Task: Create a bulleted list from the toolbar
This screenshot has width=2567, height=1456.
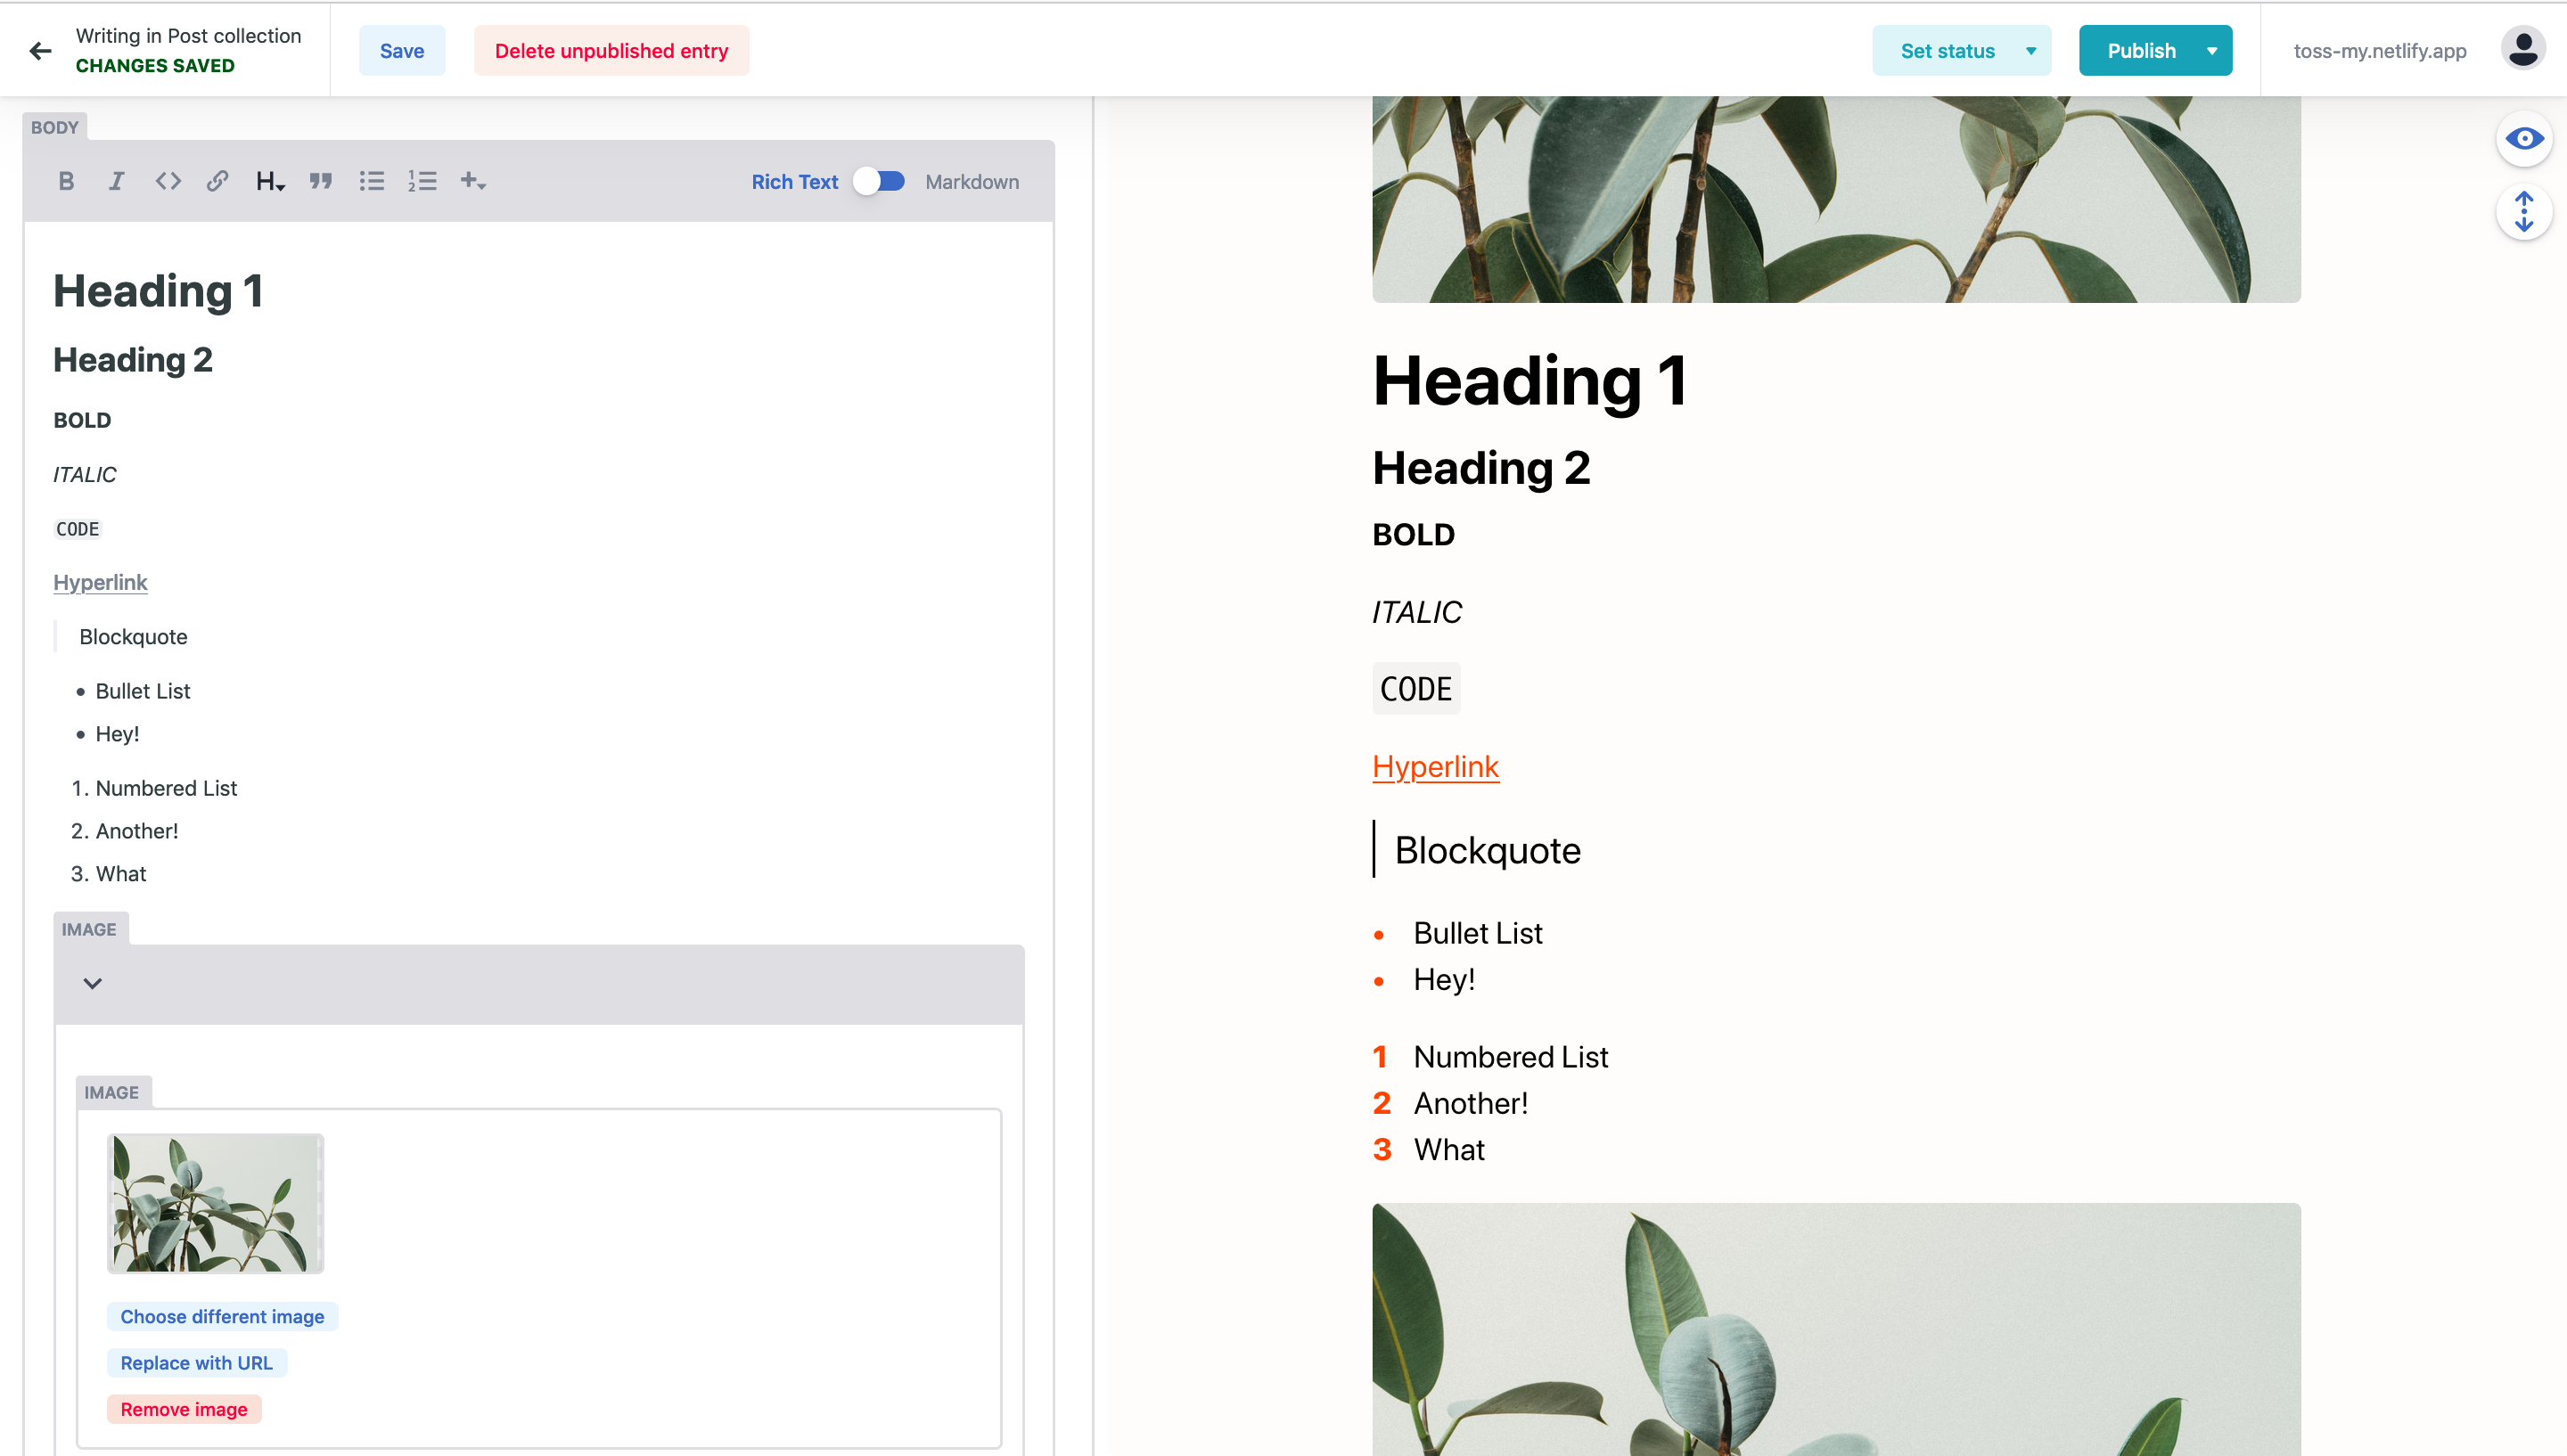Action: pos(371,181)
